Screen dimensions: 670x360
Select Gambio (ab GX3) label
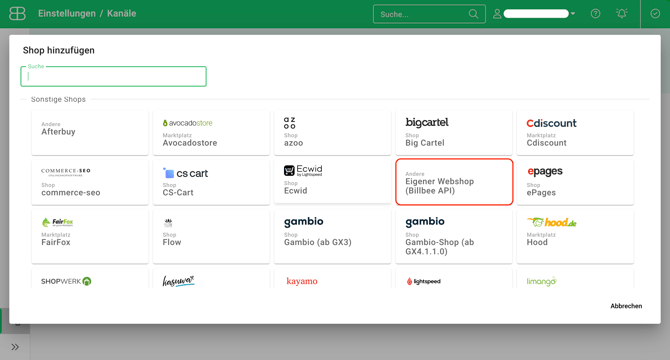(317, 242)
